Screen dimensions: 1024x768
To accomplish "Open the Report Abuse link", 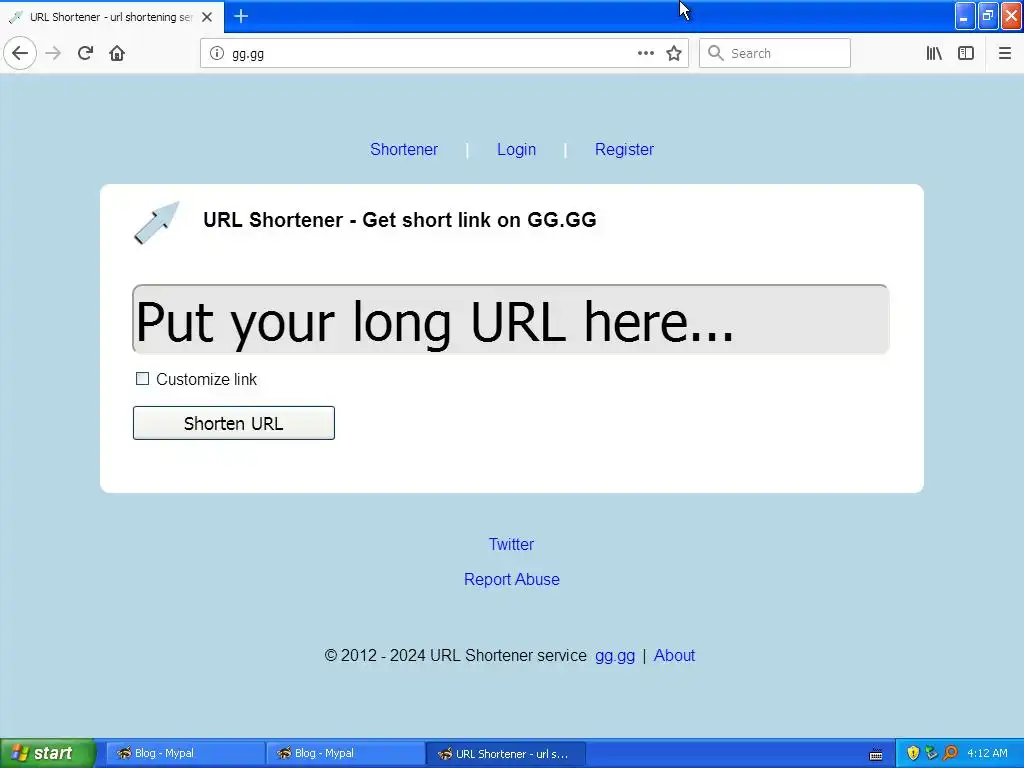I will point(511,579).
